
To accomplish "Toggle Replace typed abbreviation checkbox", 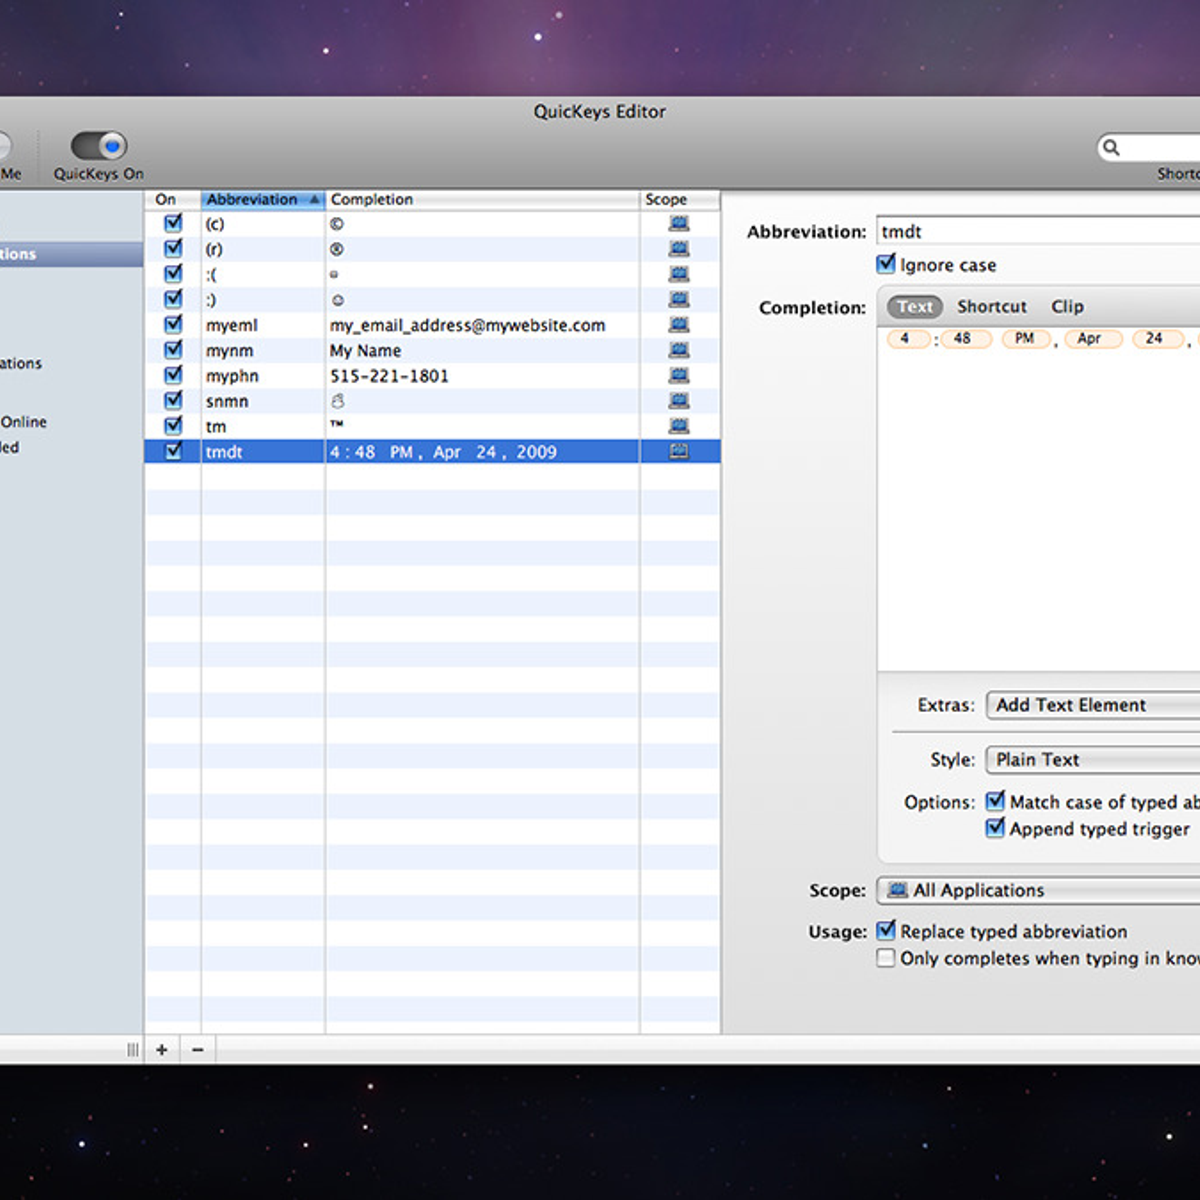I will [x=886, y=931].
